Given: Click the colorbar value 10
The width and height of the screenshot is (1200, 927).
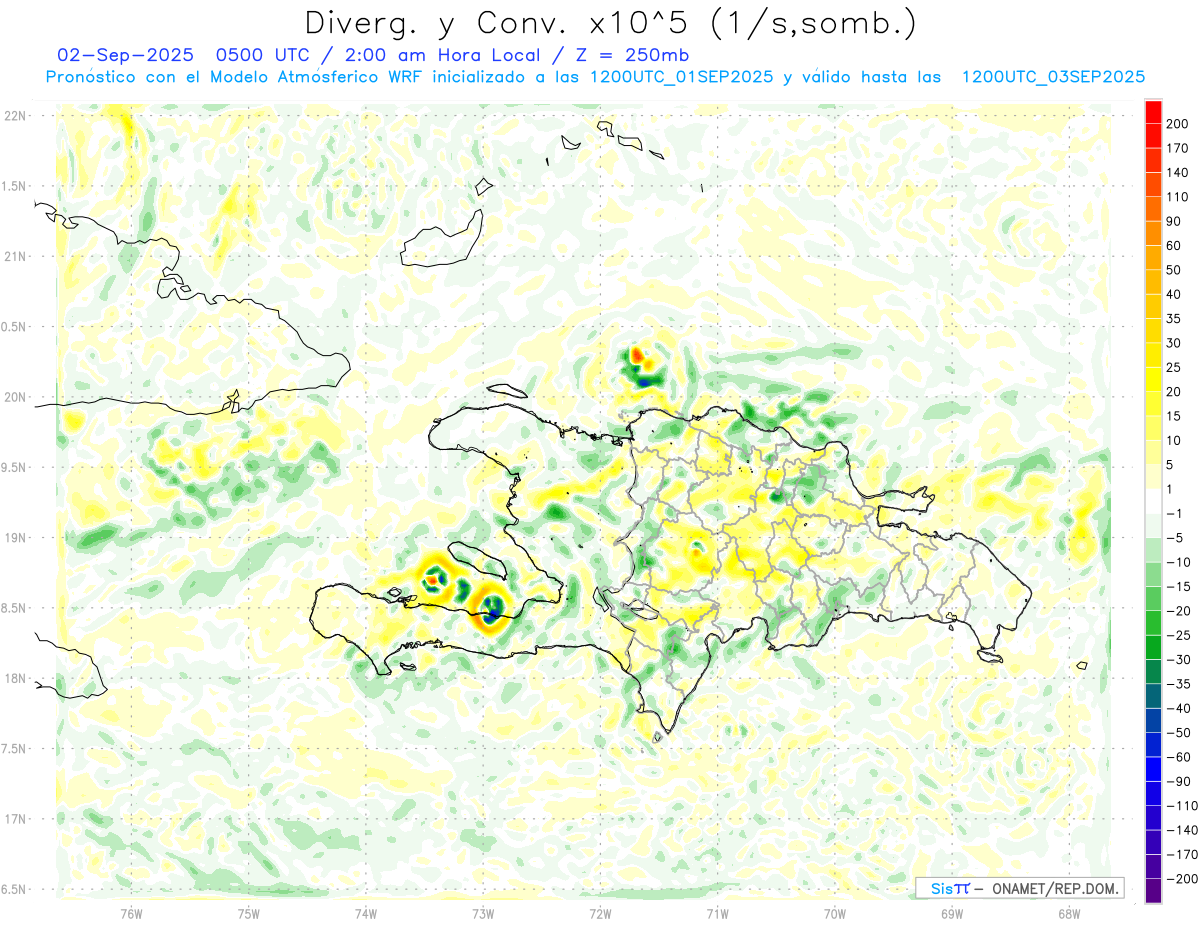Looking at the screenshot, I should point(1174,441).
